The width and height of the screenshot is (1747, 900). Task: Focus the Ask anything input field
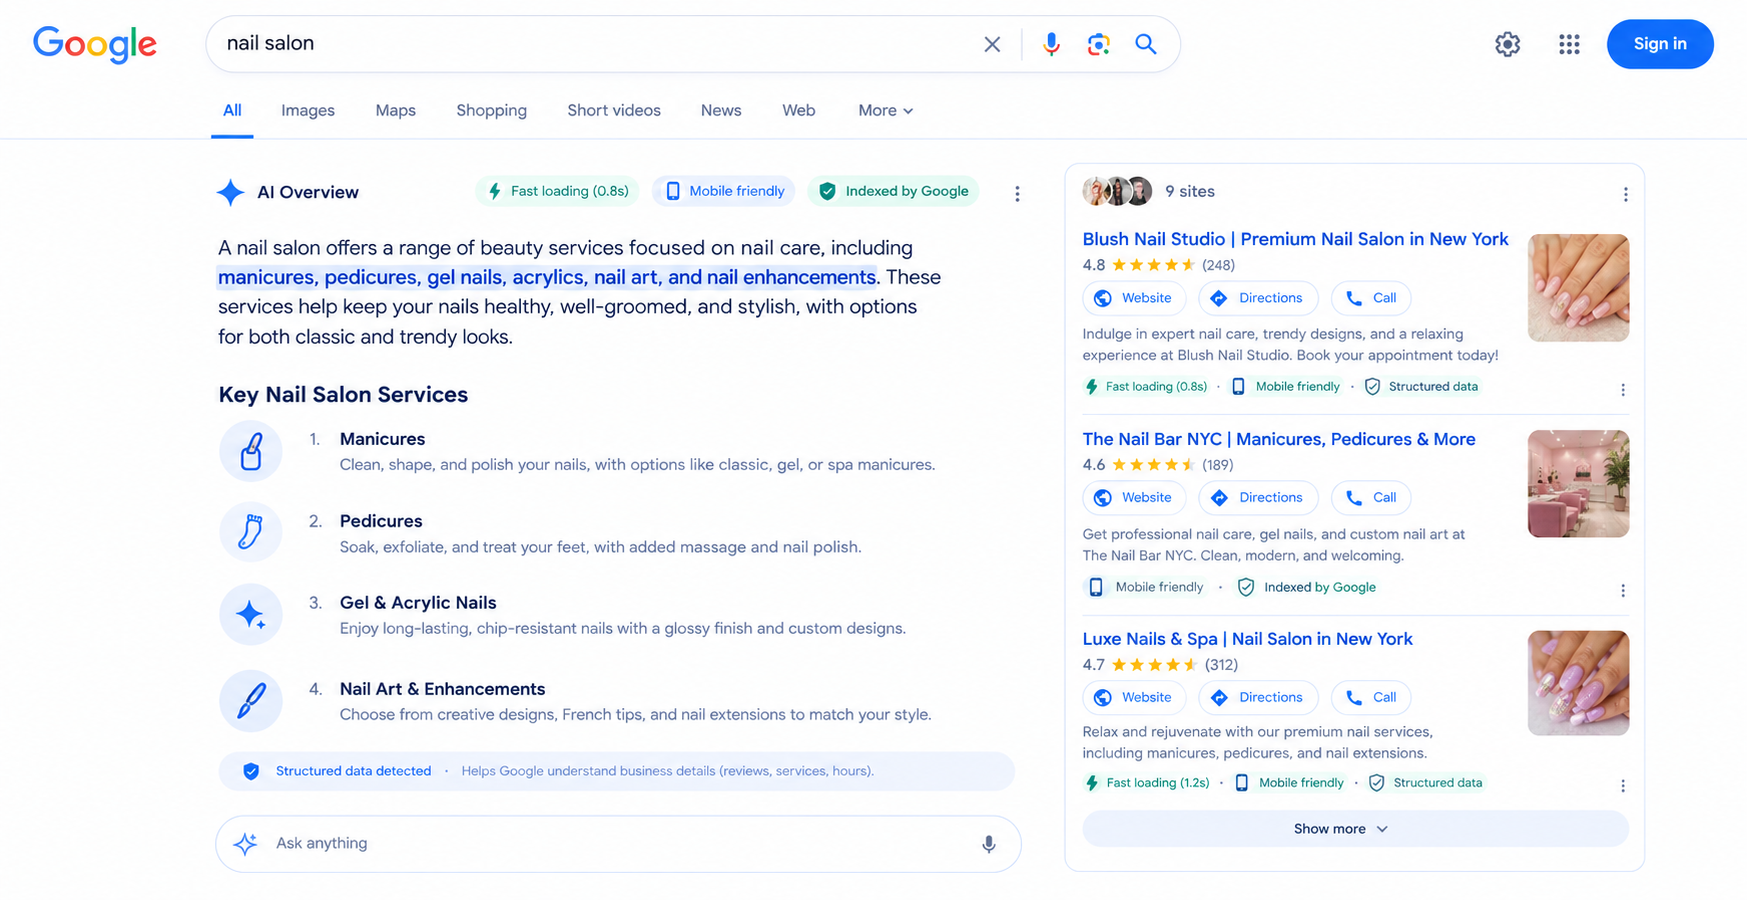point(620,844)
